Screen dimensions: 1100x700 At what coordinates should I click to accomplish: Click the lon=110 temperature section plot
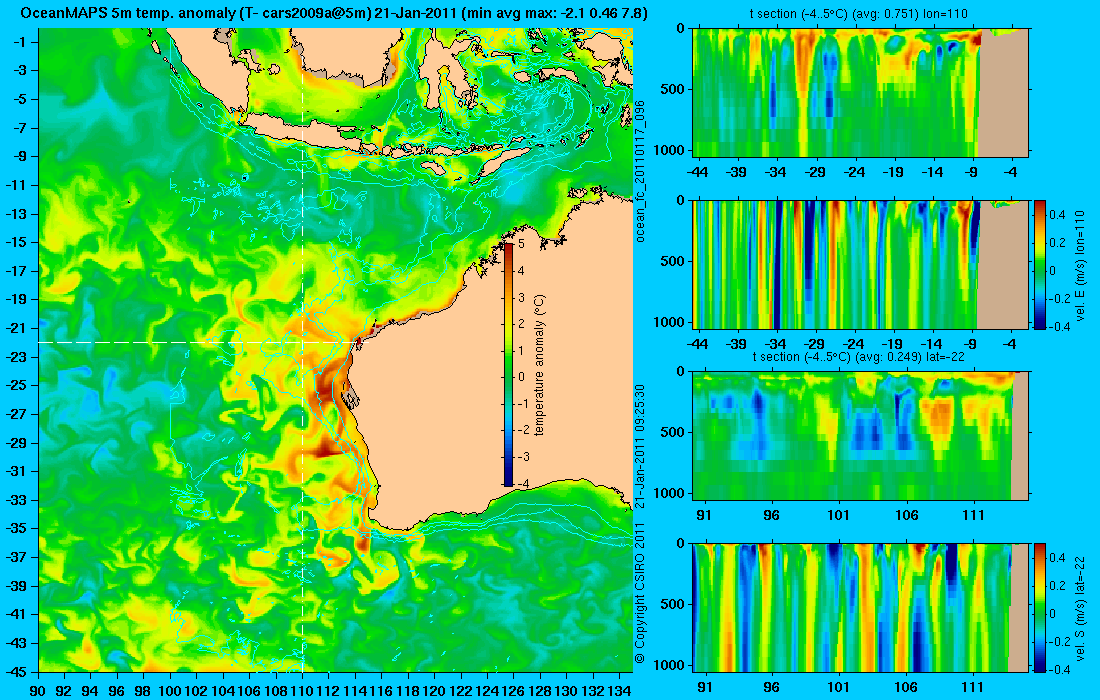(860, 93)
